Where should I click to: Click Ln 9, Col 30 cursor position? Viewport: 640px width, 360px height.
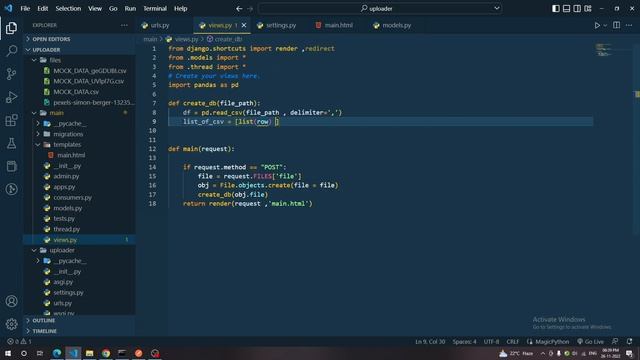[430, 342]
